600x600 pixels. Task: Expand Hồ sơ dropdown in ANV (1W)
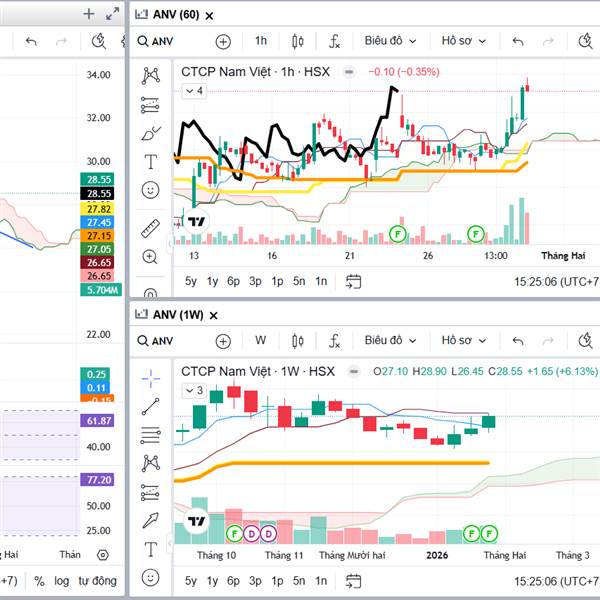coord(464,340)
